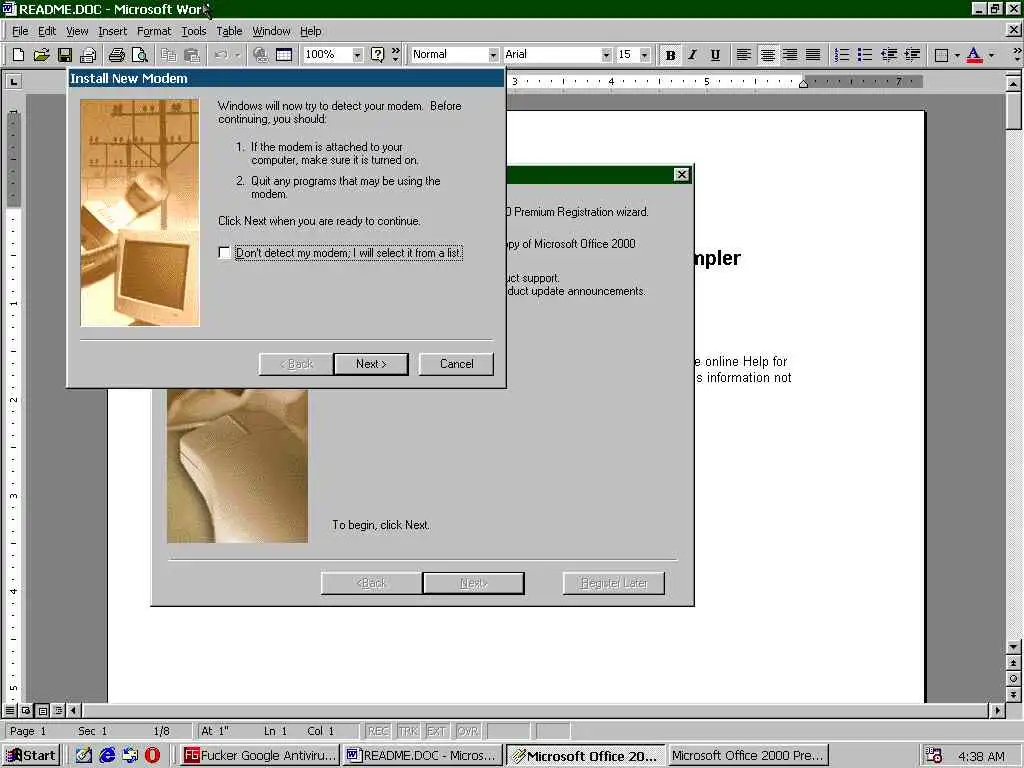Click the vertical scrollbar down arrow

pos(1013,647)
